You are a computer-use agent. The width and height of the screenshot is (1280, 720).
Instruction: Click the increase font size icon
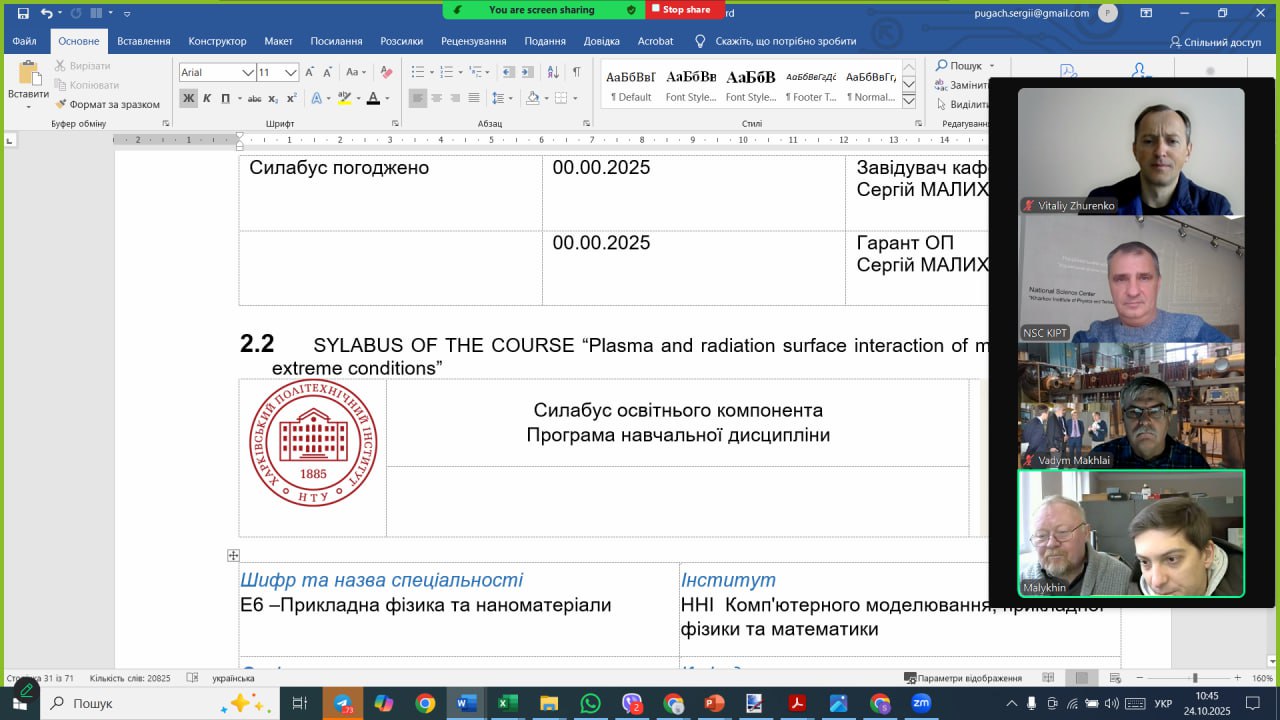(x=310, y=72)
